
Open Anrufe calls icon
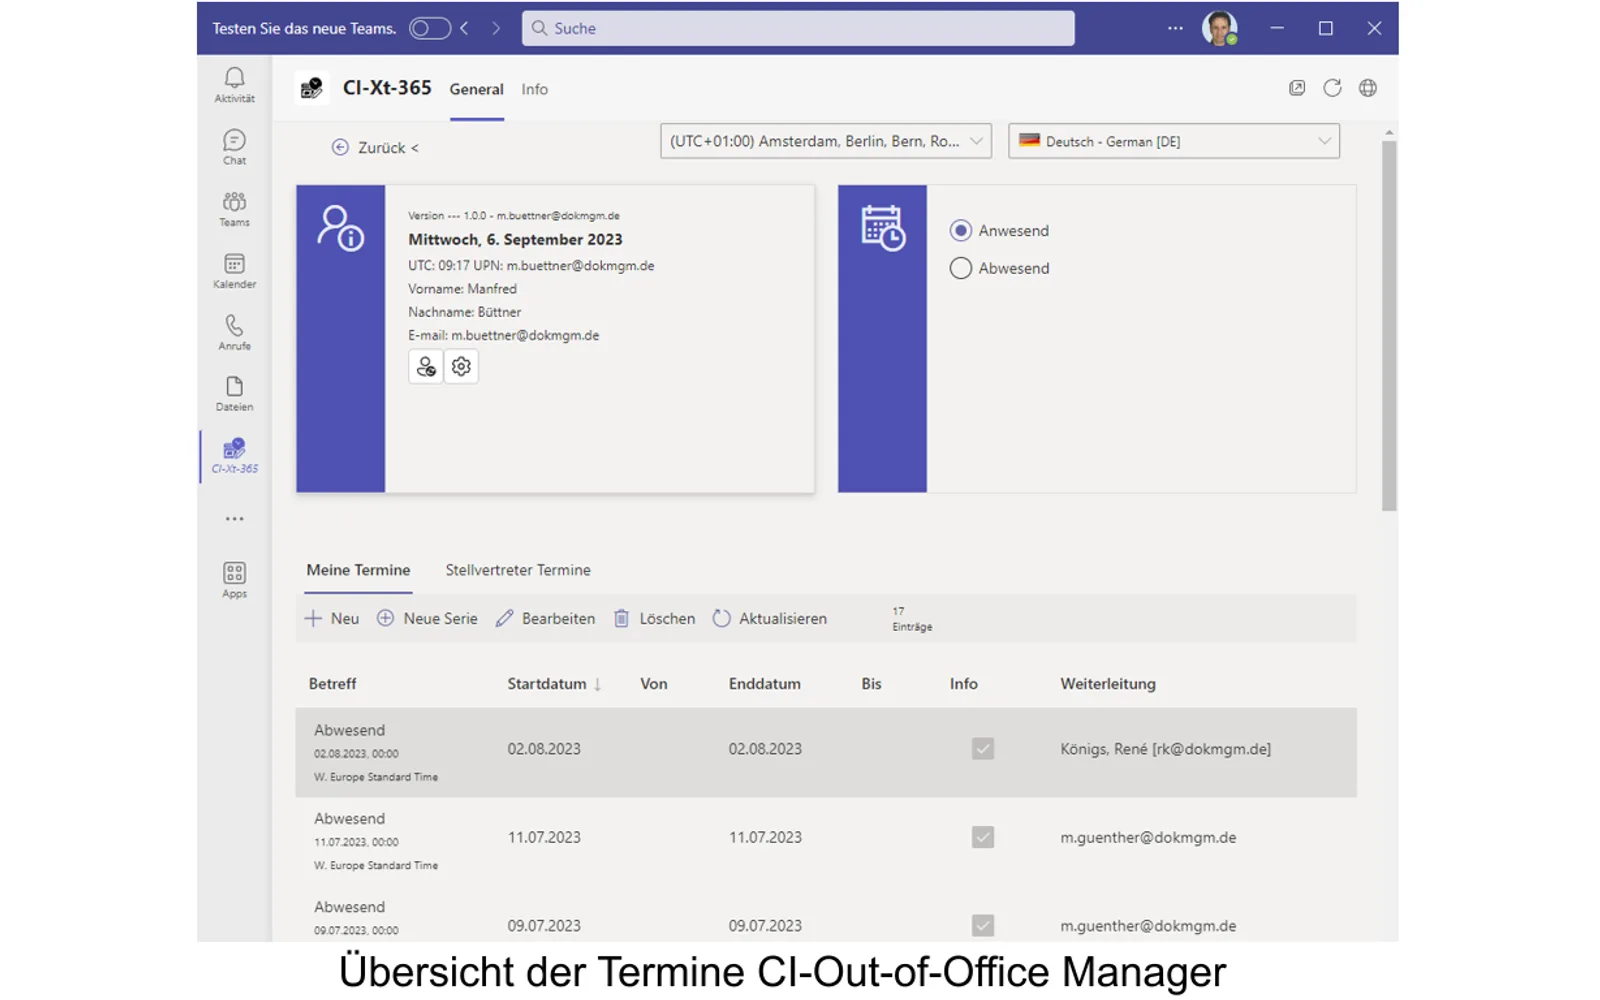click(234, 332)
